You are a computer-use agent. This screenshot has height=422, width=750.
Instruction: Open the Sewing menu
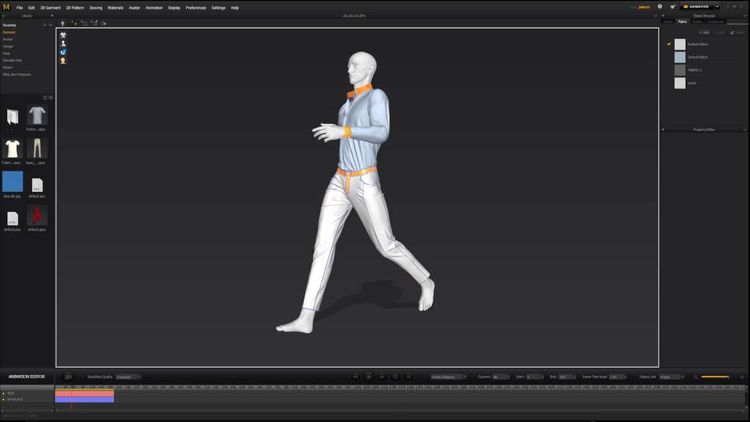96,8
